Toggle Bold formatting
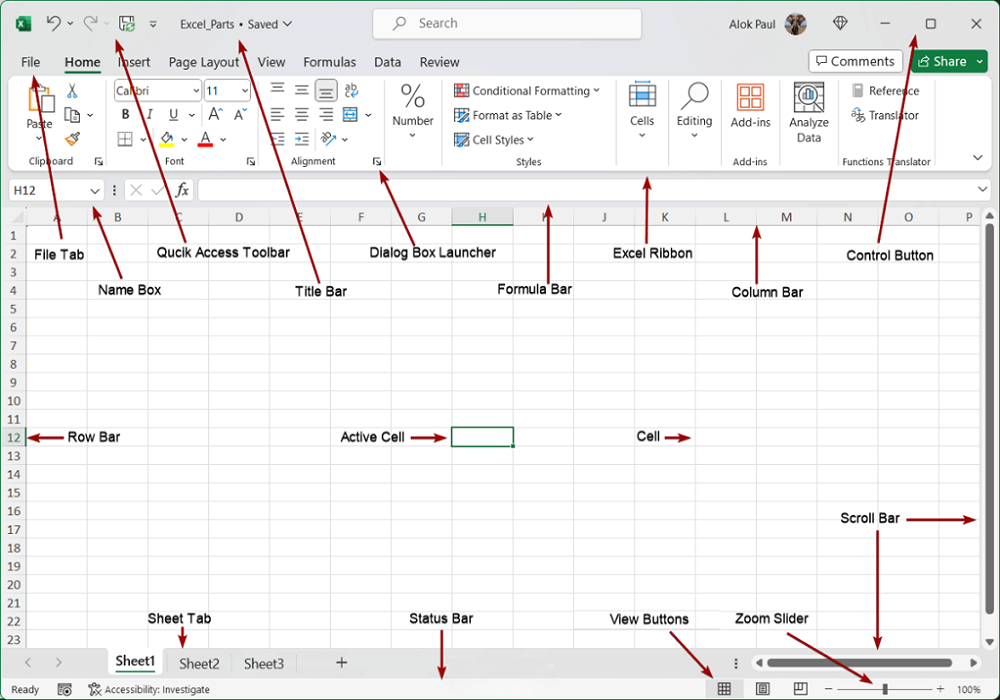 125,115
